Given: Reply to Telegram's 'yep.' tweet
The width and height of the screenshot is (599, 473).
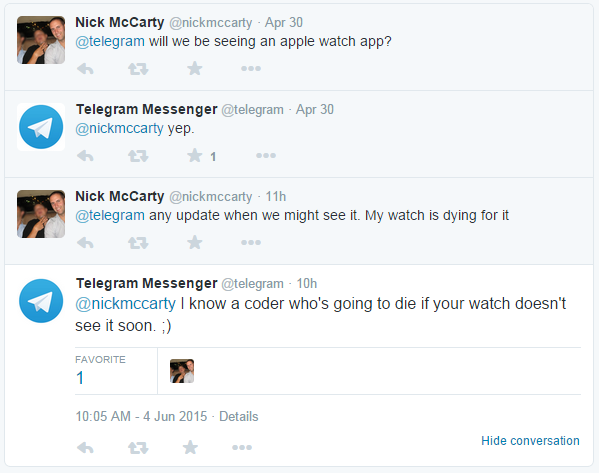Looking at the screenshot, I should 85,156.
